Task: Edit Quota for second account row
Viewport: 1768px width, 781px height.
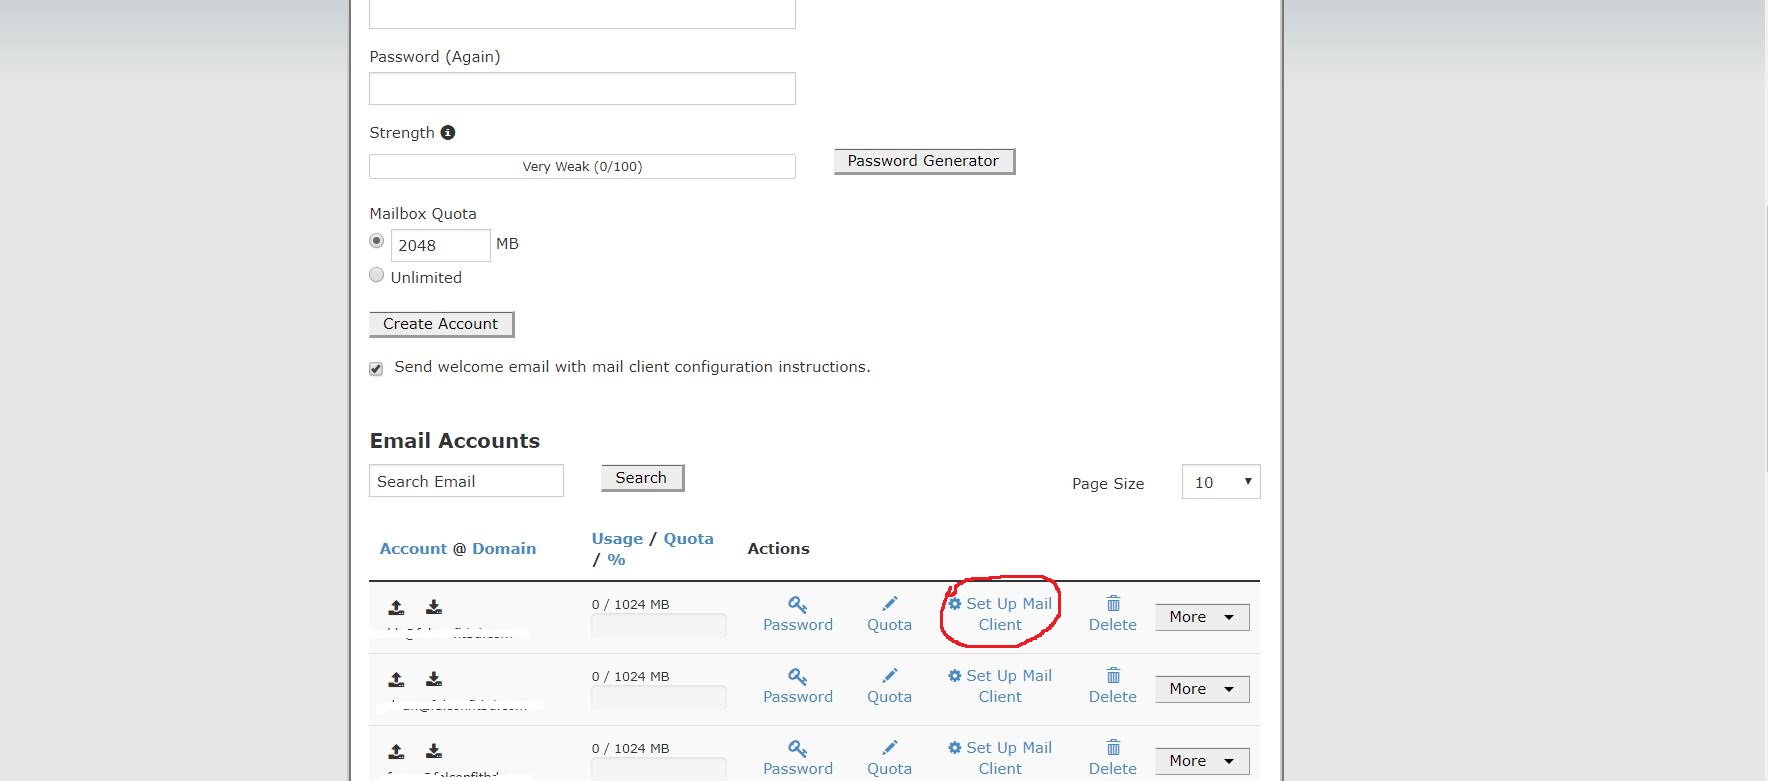Action: coord(889,686)
